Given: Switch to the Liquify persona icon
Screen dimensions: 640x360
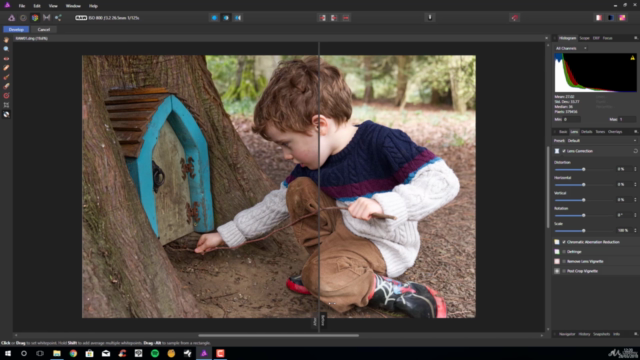Looking at the screenshot, I should [x=23, y=18].
